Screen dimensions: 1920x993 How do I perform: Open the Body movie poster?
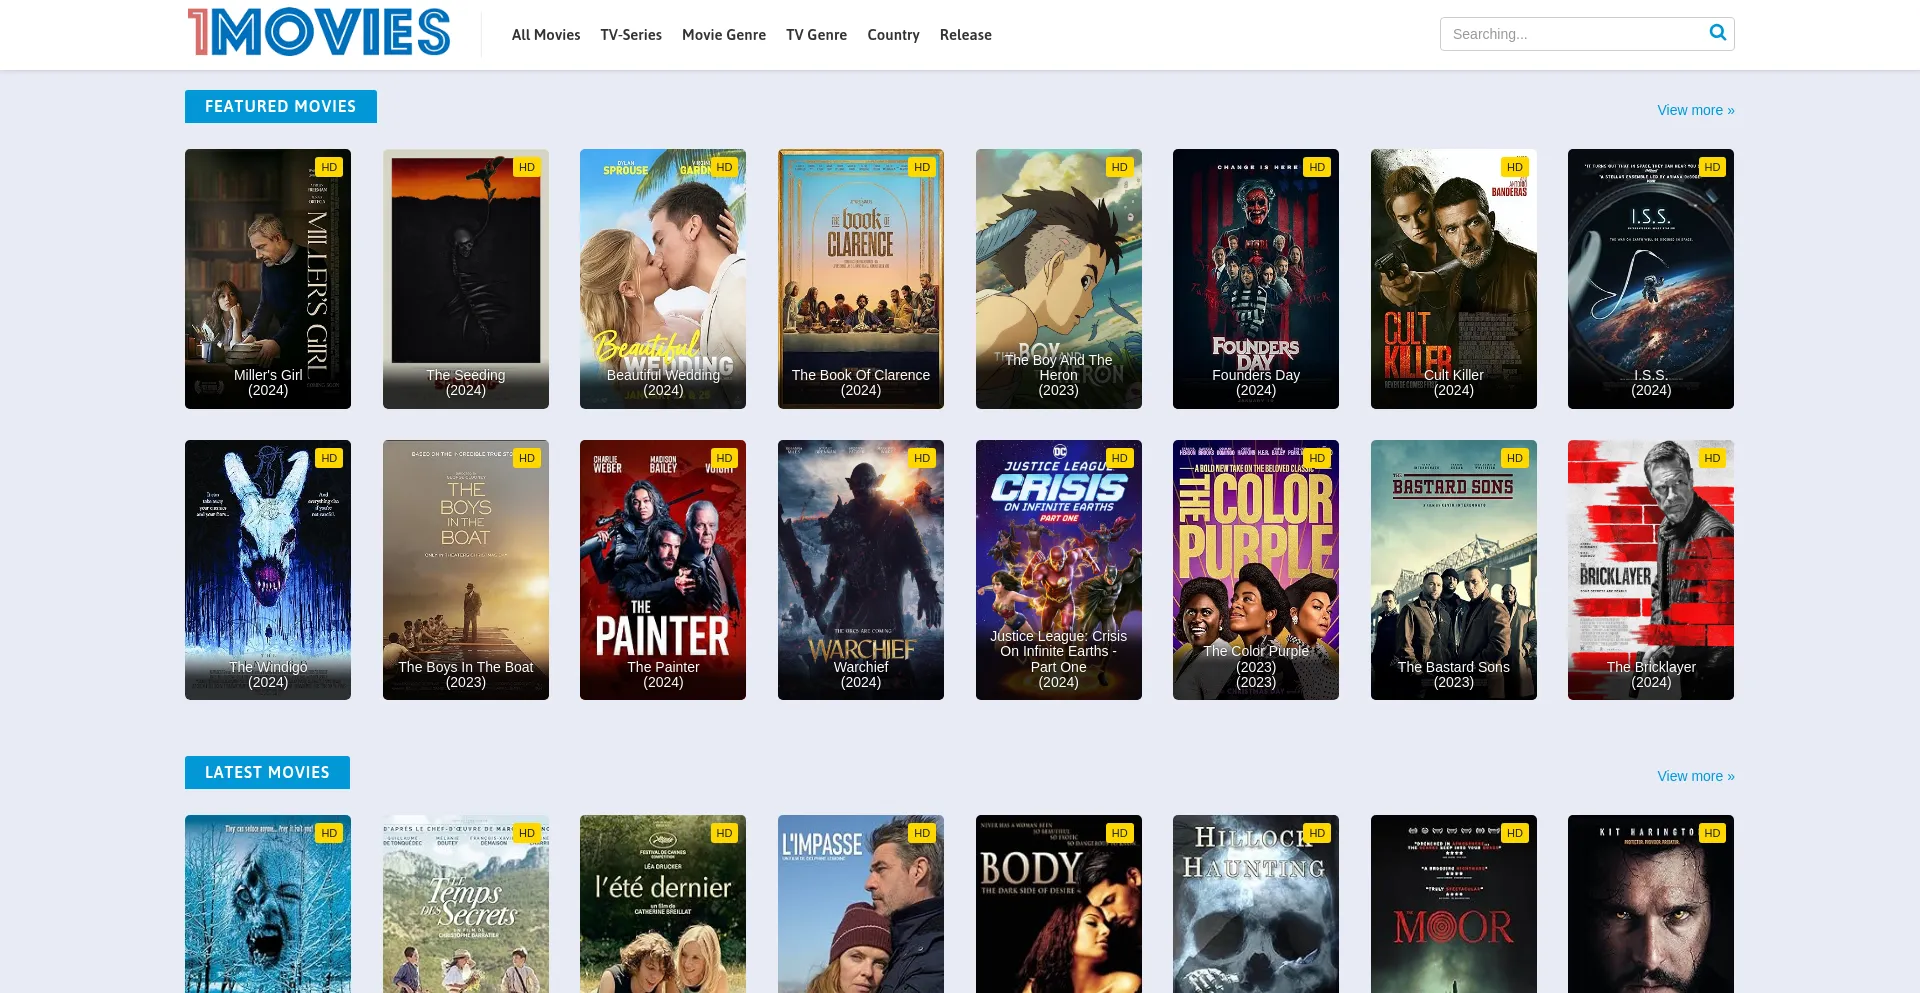tap(1059, 904)
